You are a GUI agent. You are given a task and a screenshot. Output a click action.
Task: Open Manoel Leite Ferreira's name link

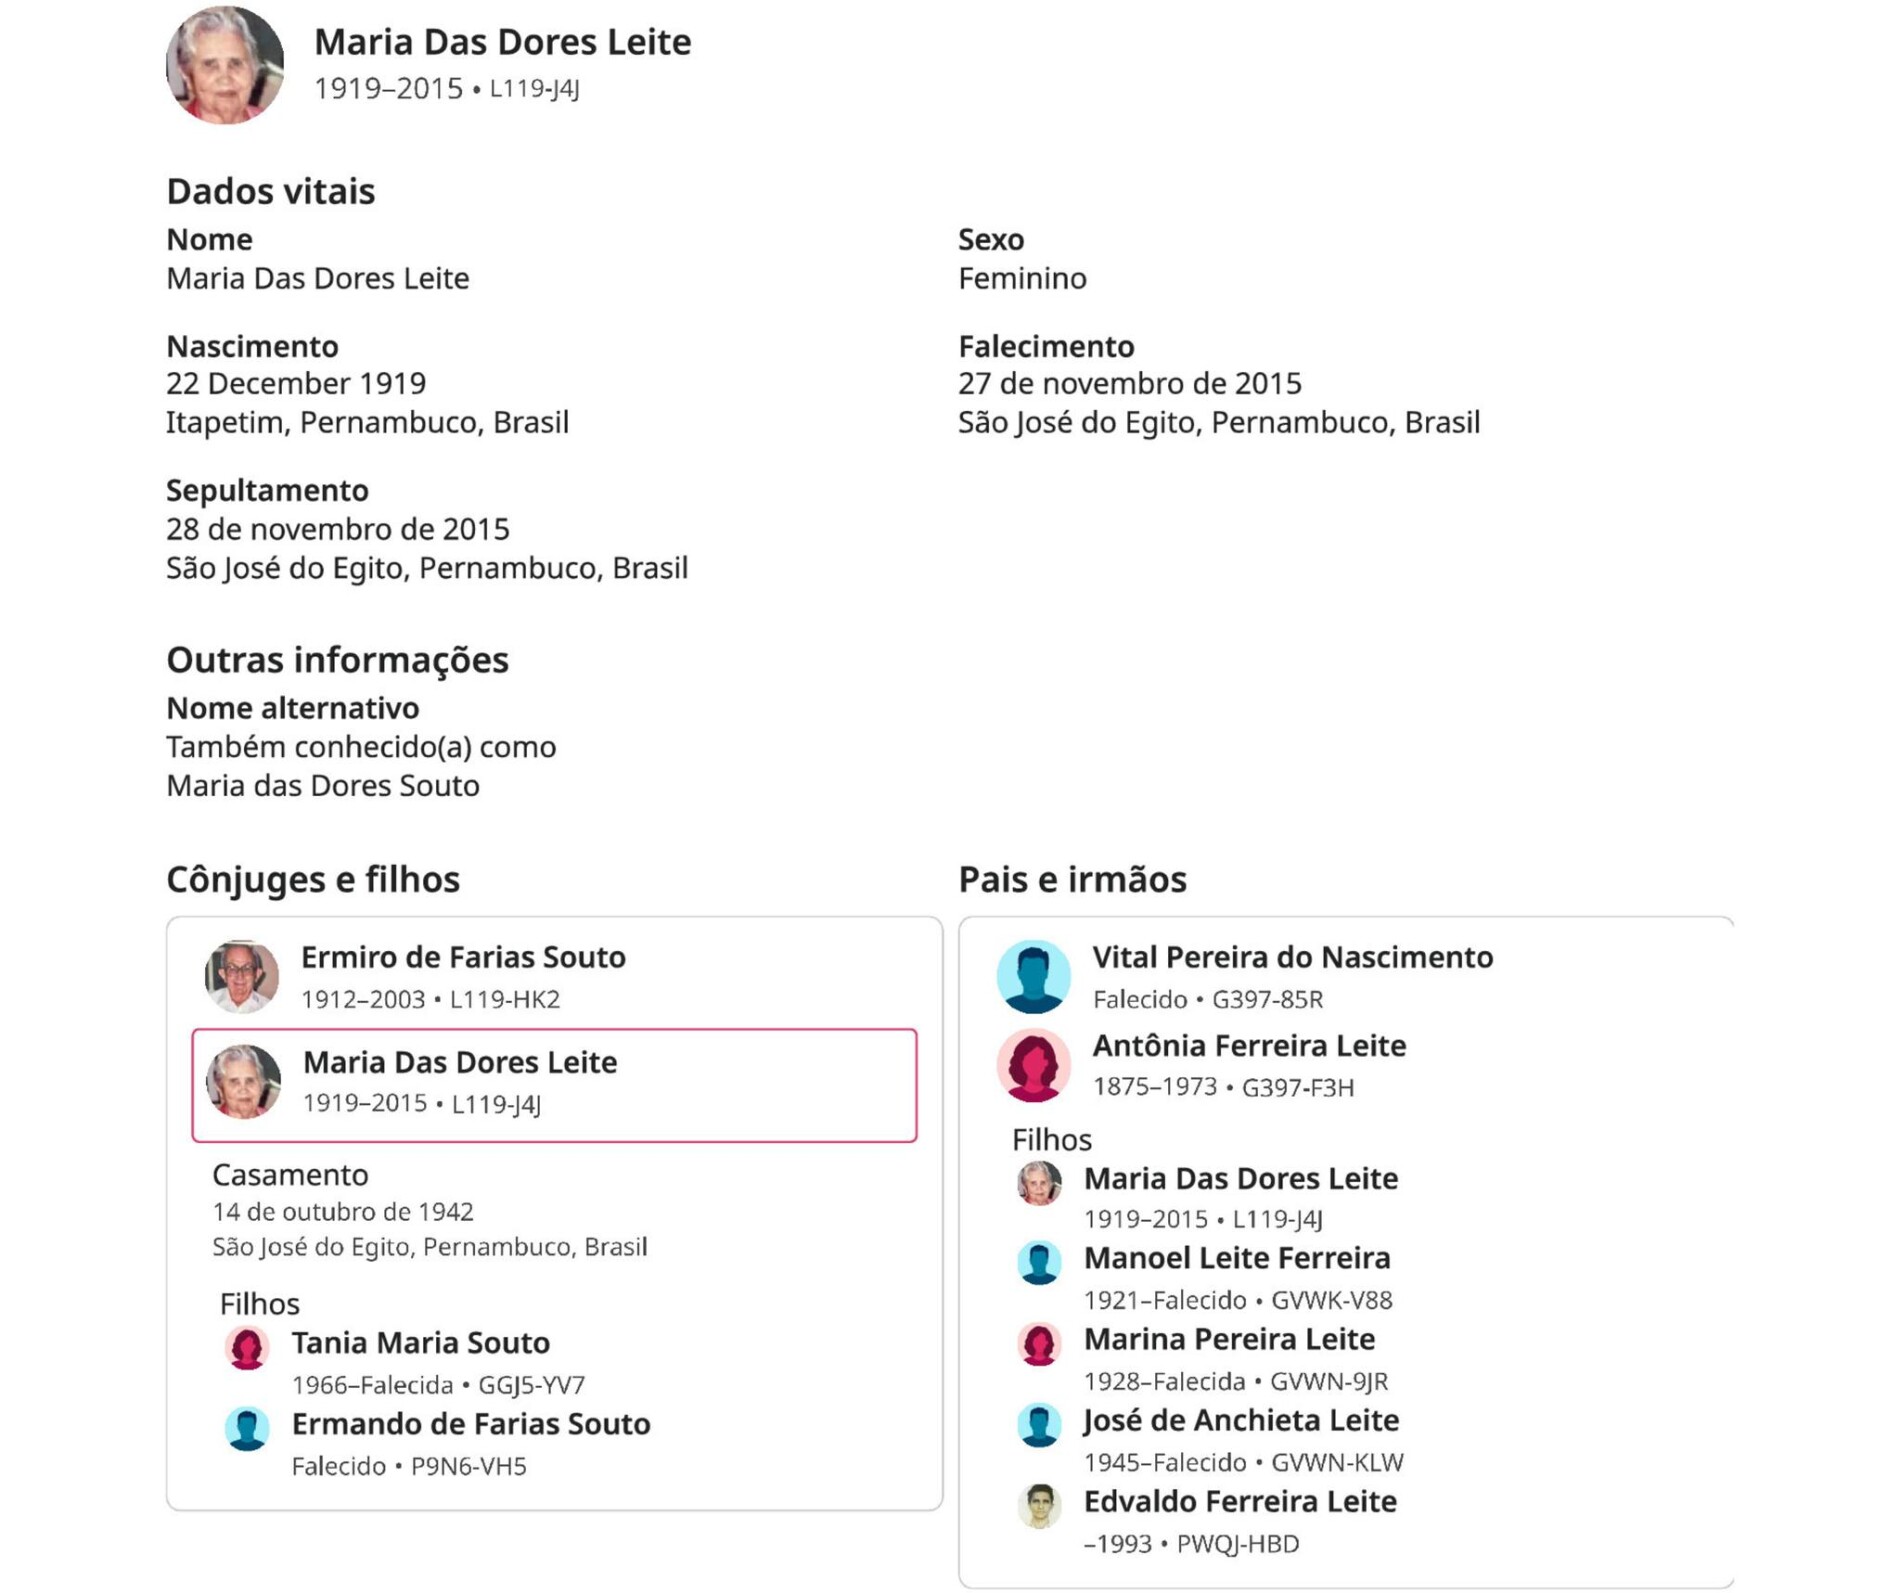[x=1237, y=1257]
